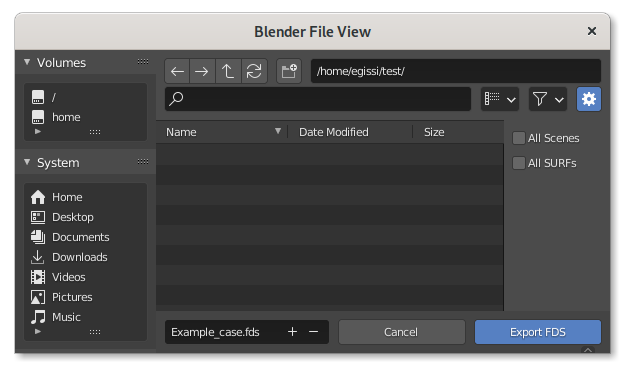Viewport: 629px width, 372px height.
Task: Click the root / volume
Action: [85, 97]
